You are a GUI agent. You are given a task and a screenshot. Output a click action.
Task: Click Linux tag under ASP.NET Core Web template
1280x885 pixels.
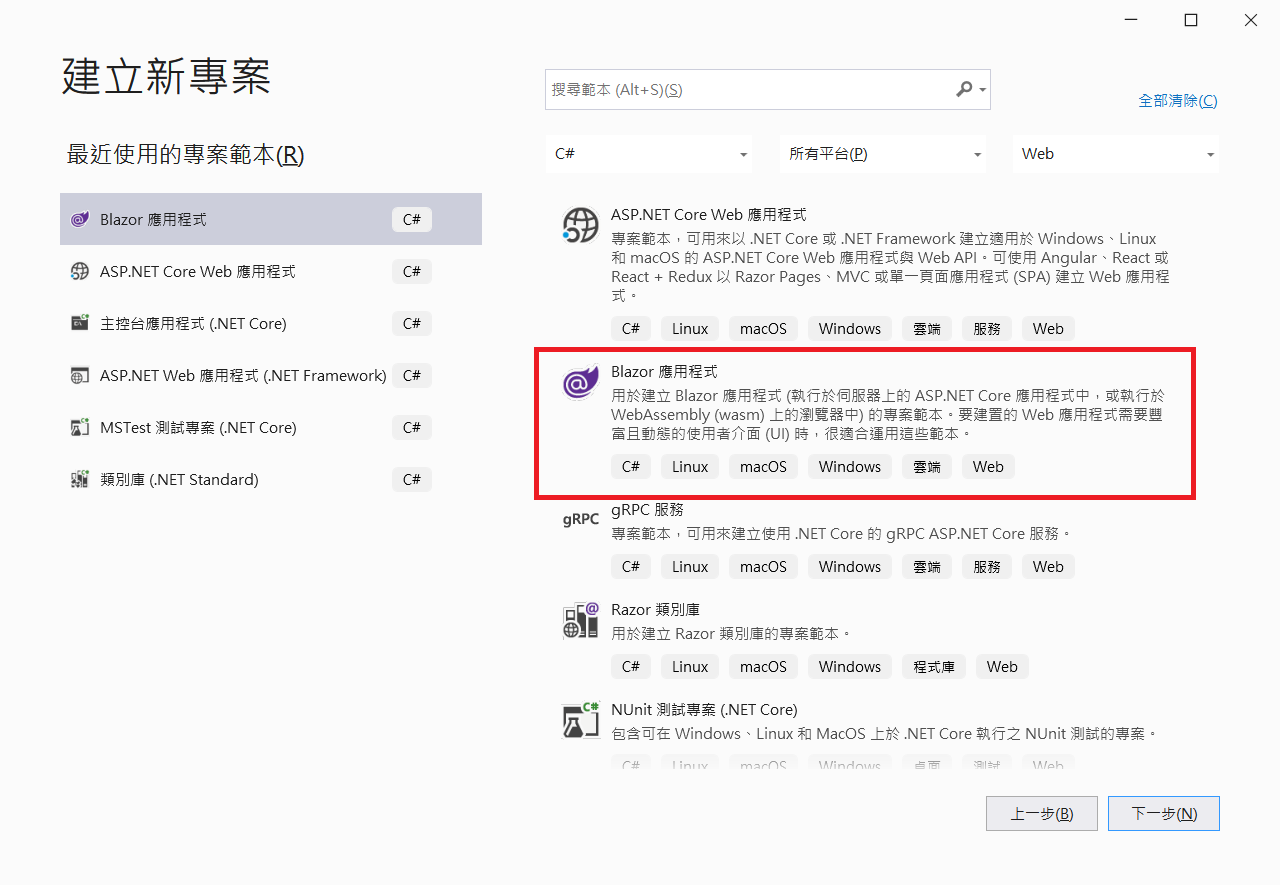(690, 328)
